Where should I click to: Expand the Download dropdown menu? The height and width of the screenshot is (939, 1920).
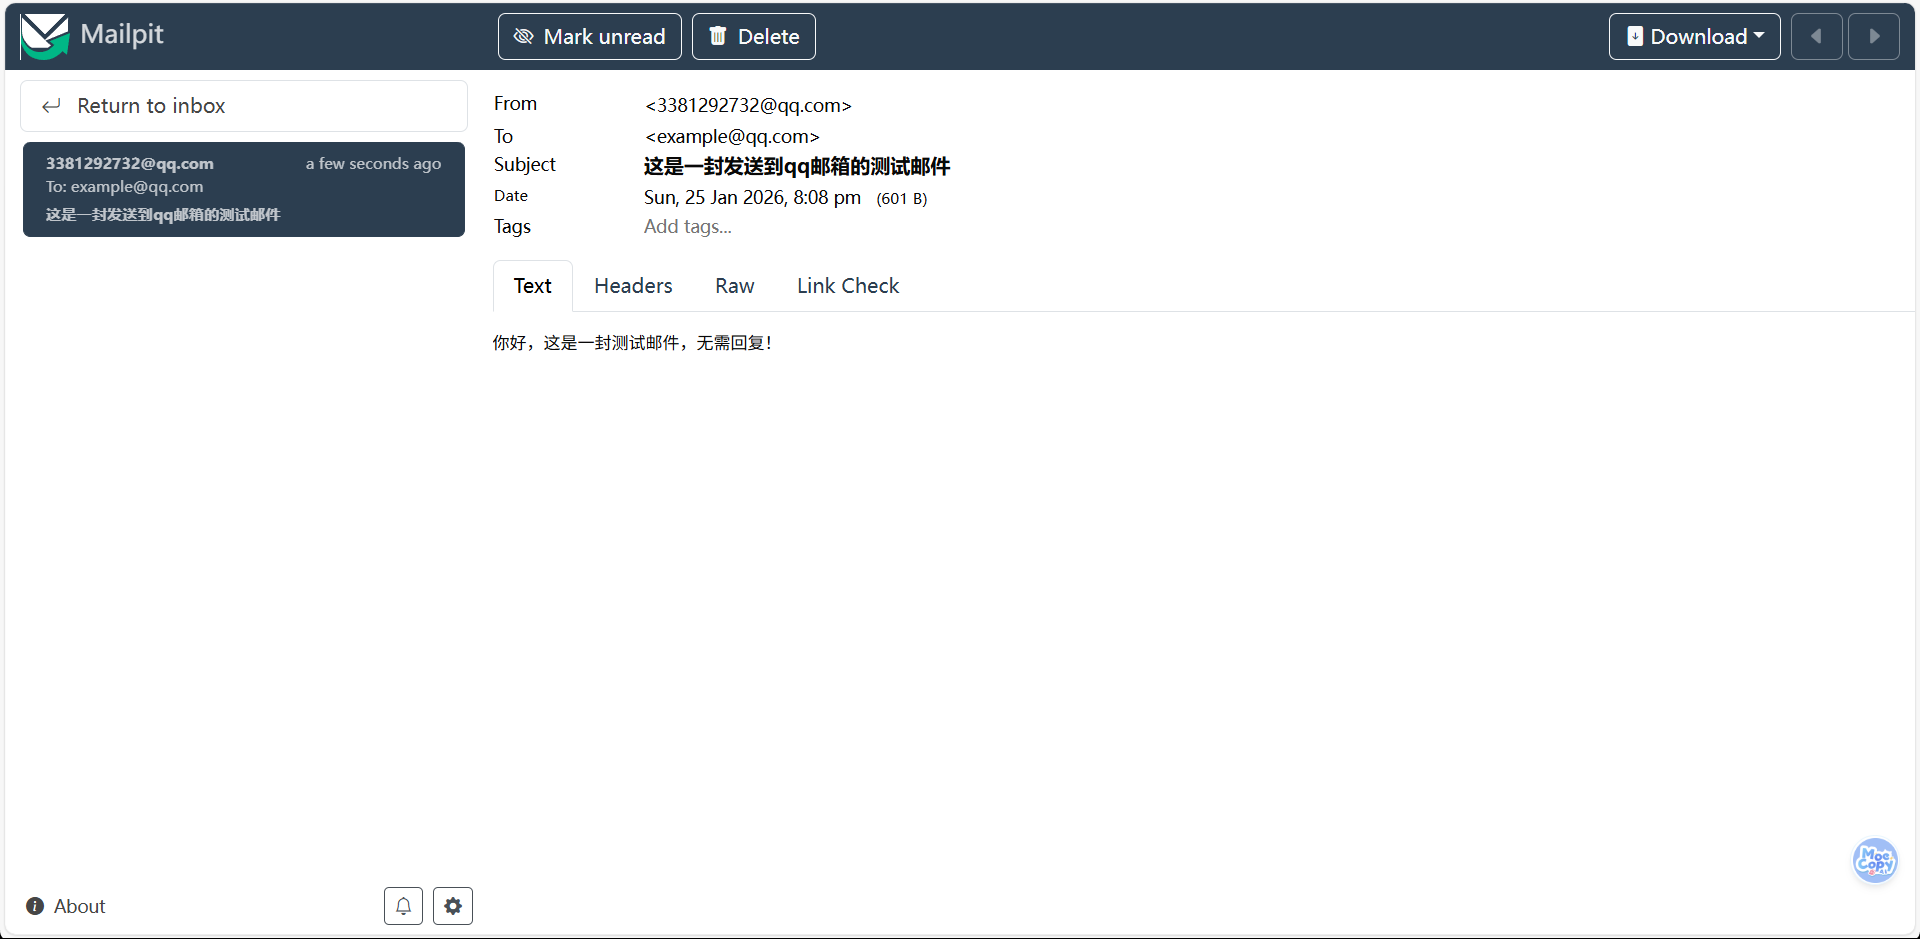point(1694,37)
